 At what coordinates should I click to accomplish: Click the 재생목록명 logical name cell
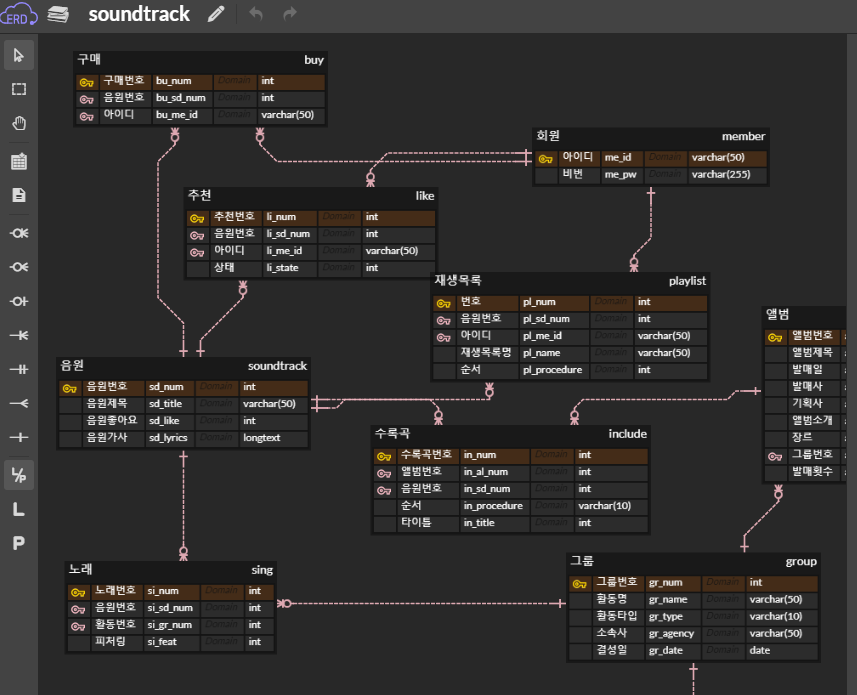[486, 353]
